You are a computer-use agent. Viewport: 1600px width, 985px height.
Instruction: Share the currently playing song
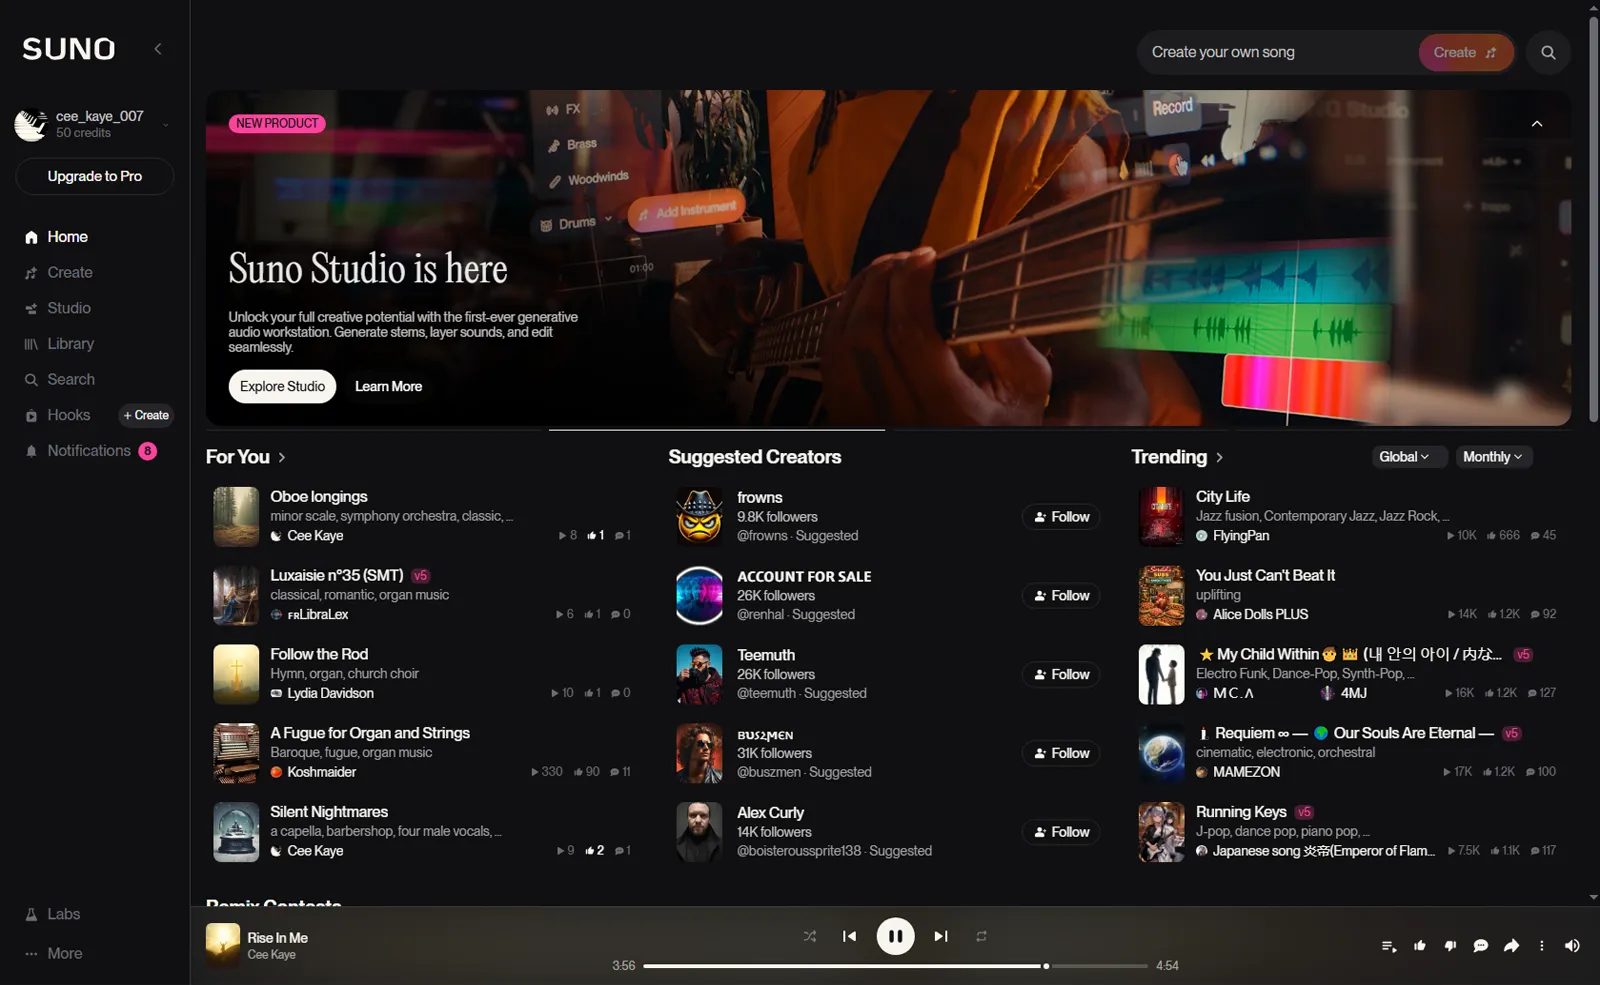pos(1511,946)
